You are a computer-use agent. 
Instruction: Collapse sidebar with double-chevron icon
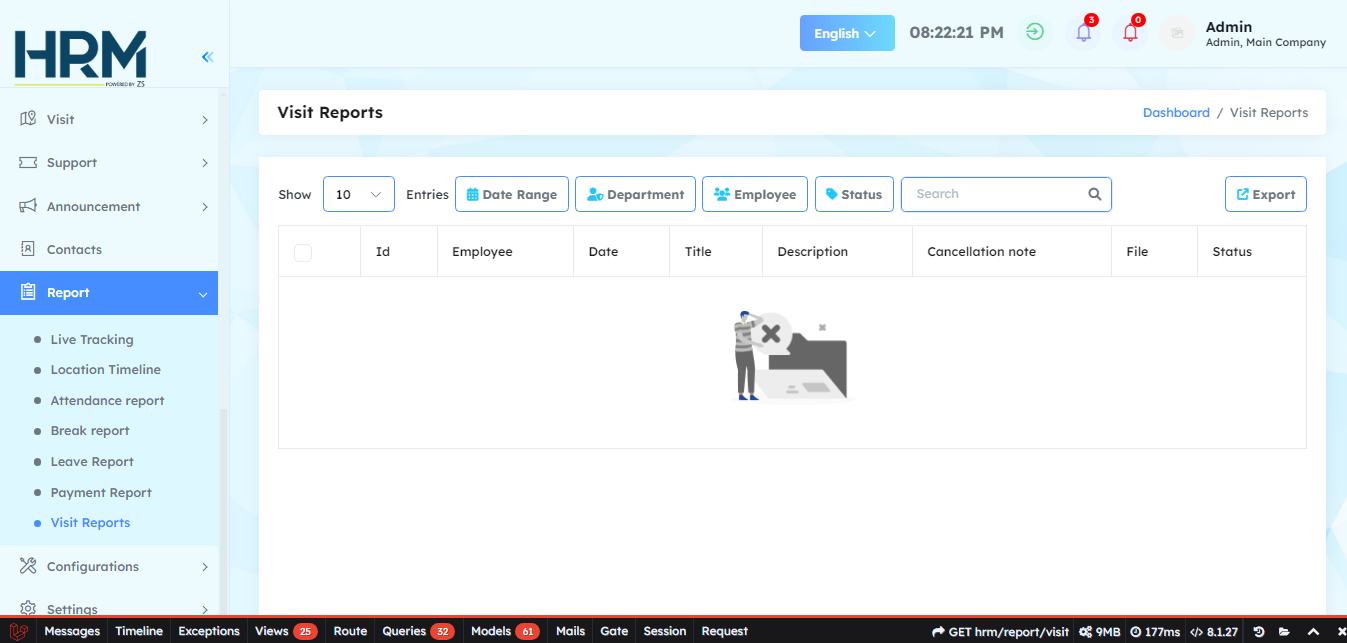tap(207, 57)
